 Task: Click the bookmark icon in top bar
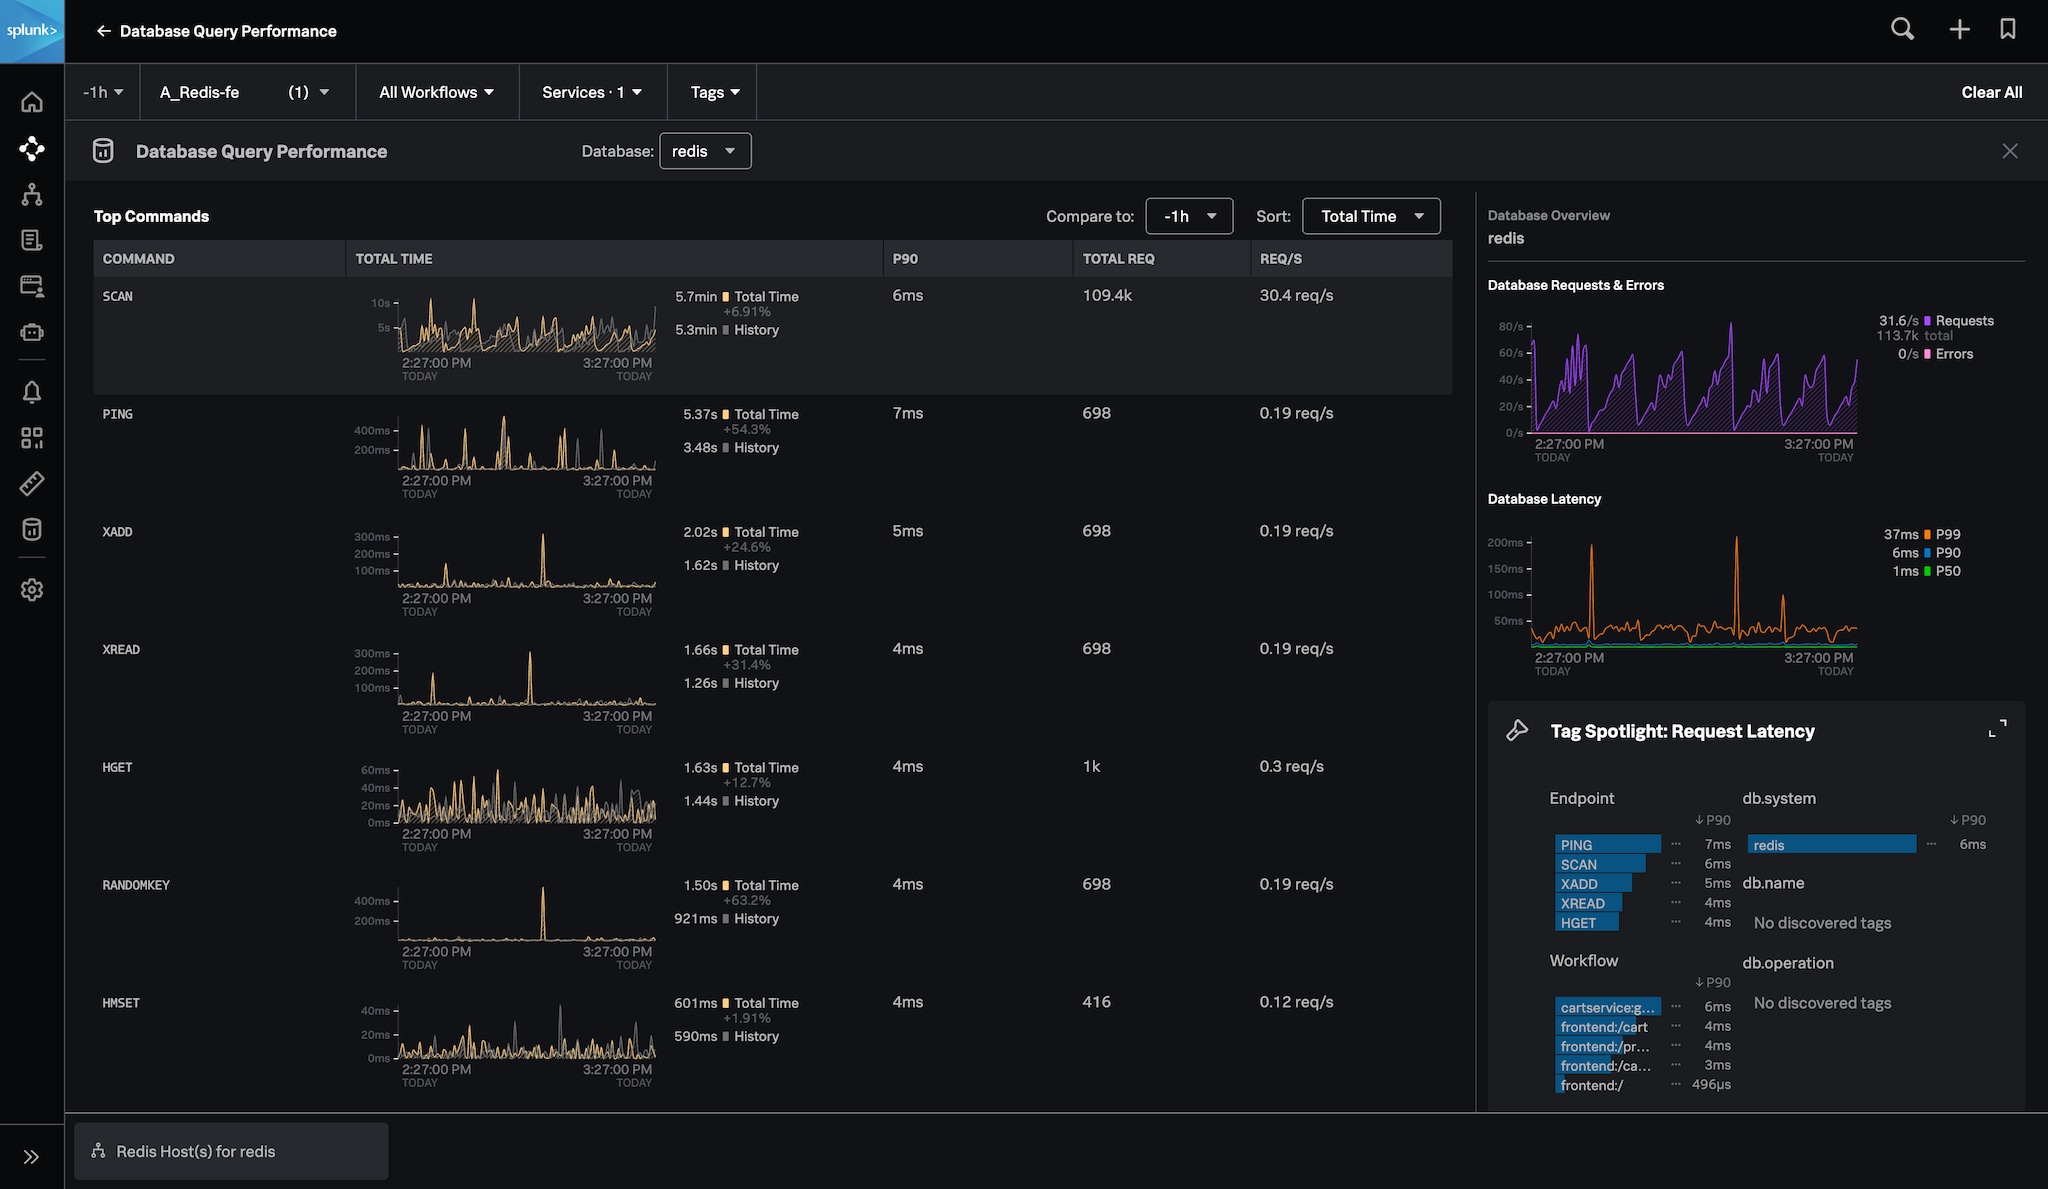pos(2008,30)
